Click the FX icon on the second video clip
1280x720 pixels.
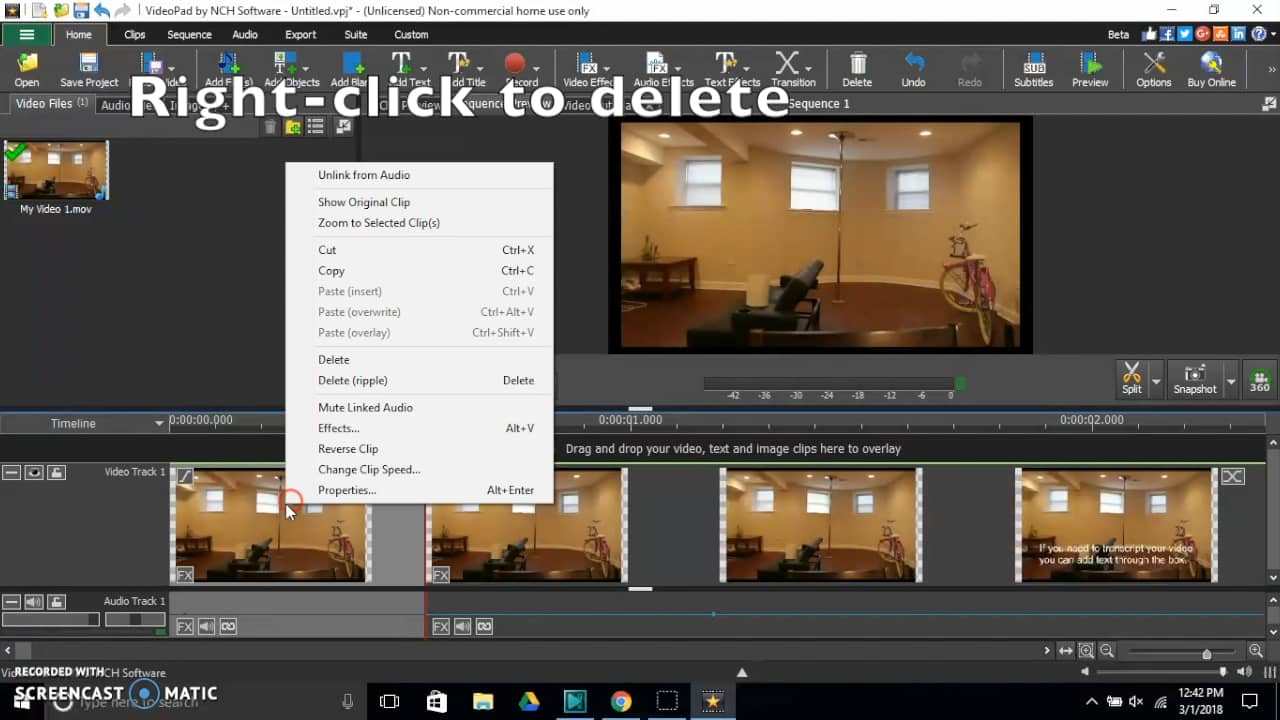(441, 575)
